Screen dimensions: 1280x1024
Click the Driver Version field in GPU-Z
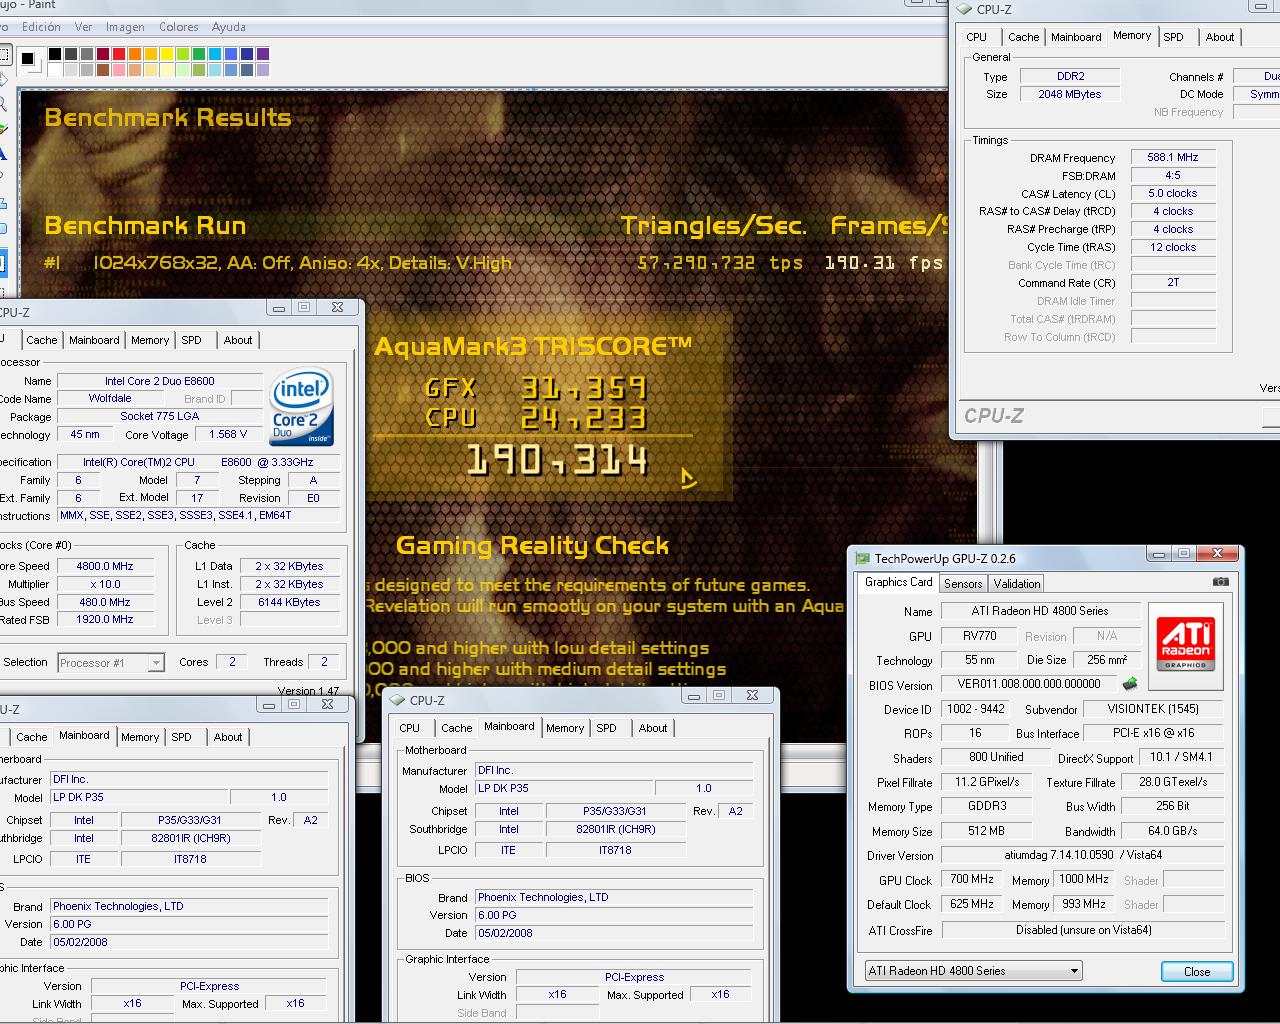1083,856
